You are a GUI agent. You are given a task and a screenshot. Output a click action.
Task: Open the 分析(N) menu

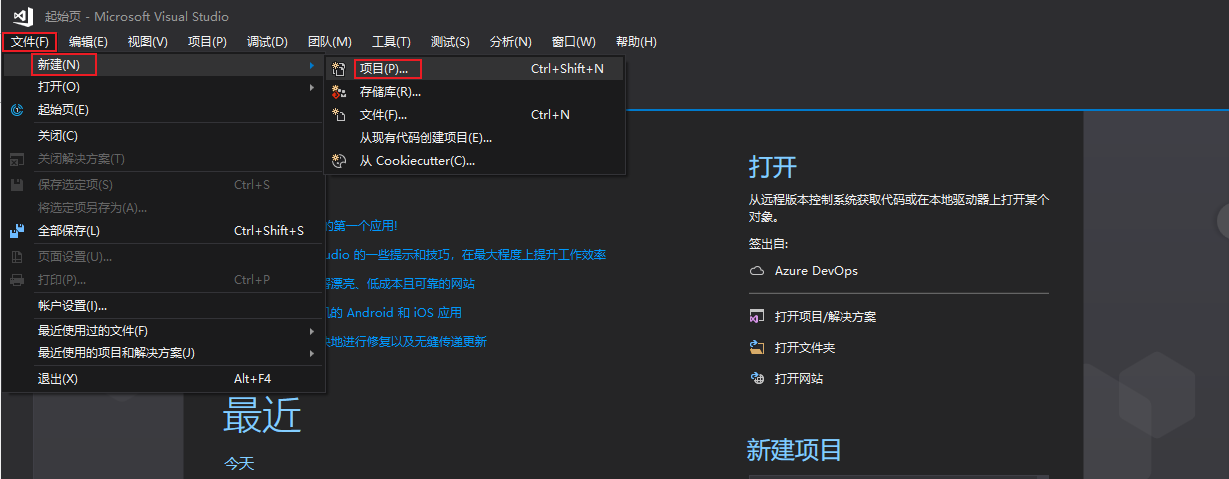(510, 42)
